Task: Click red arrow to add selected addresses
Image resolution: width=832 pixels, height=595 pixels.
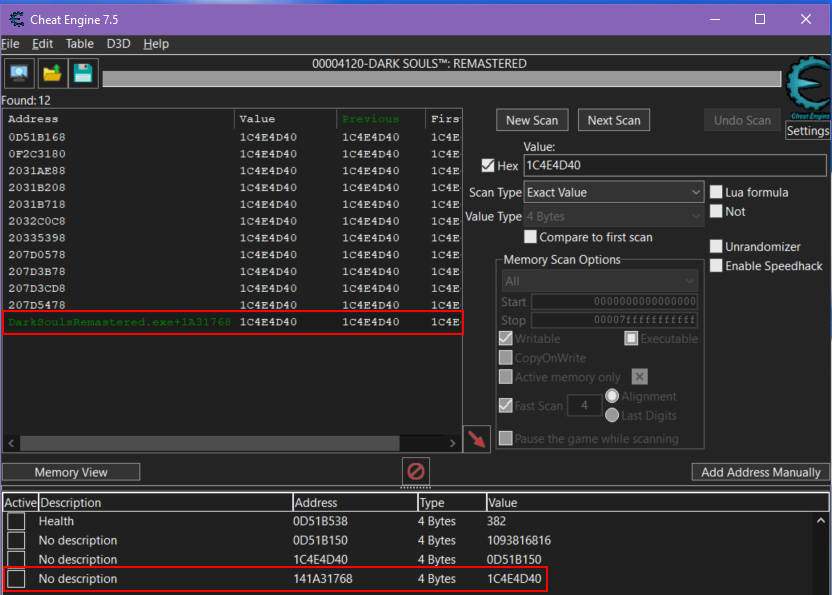Action: pyautogui.click(x=476, y=439)
